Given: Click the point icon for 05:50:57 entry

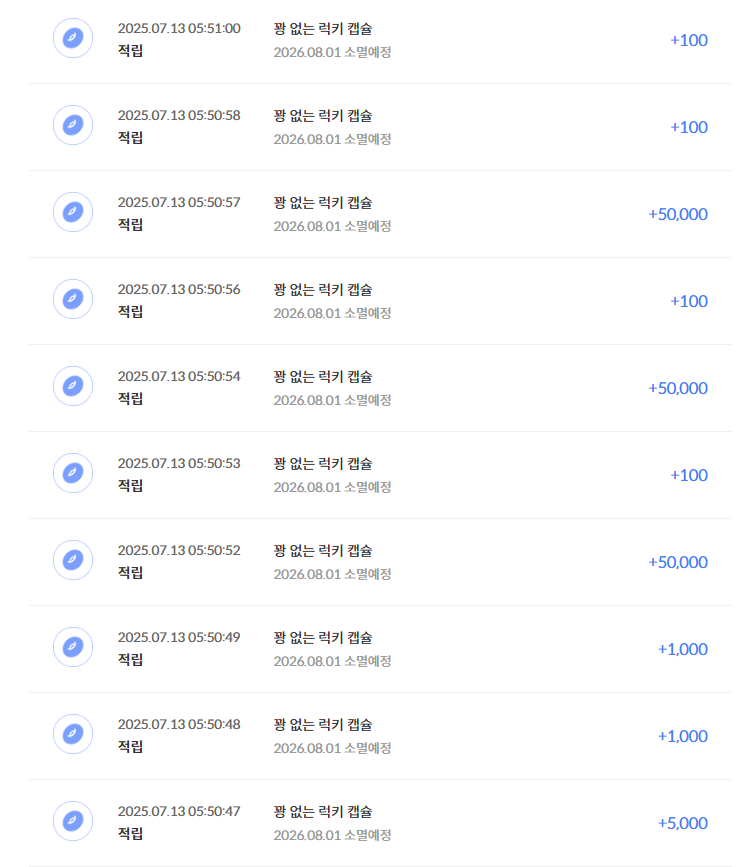Looking at the screenshot, I should (x=72, y=212).
